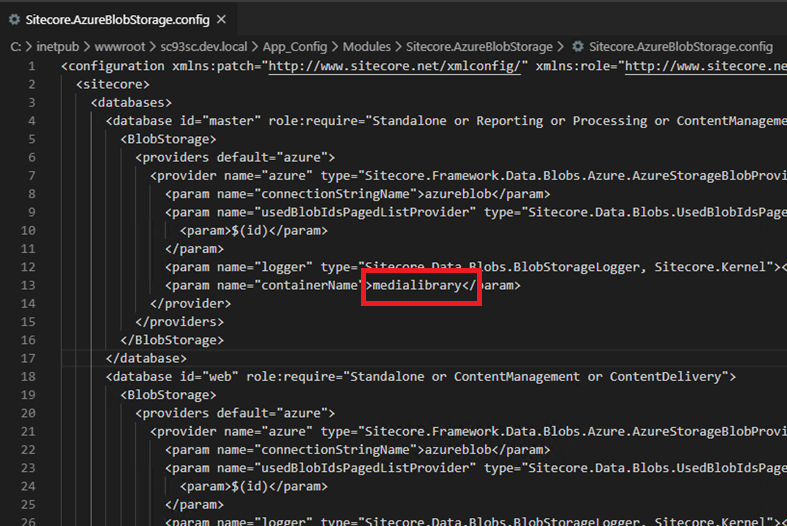Click the </param> closing tag on line 11

click(x=194, y=249)
